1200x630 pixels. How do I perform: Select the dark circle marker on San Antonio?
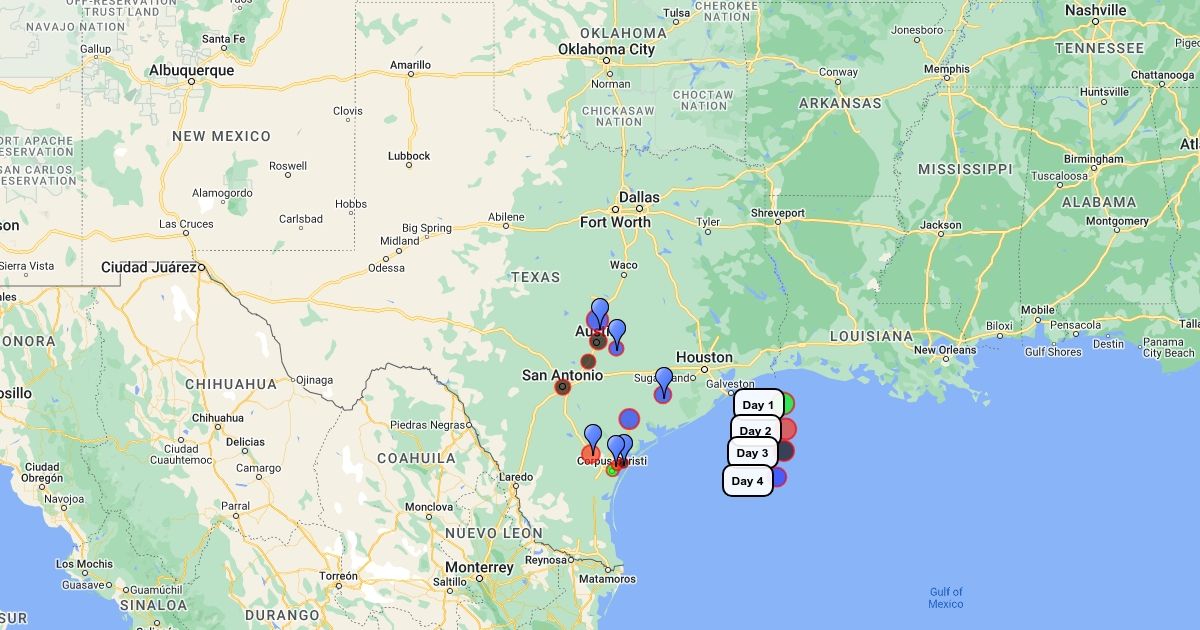click(563, 387)
